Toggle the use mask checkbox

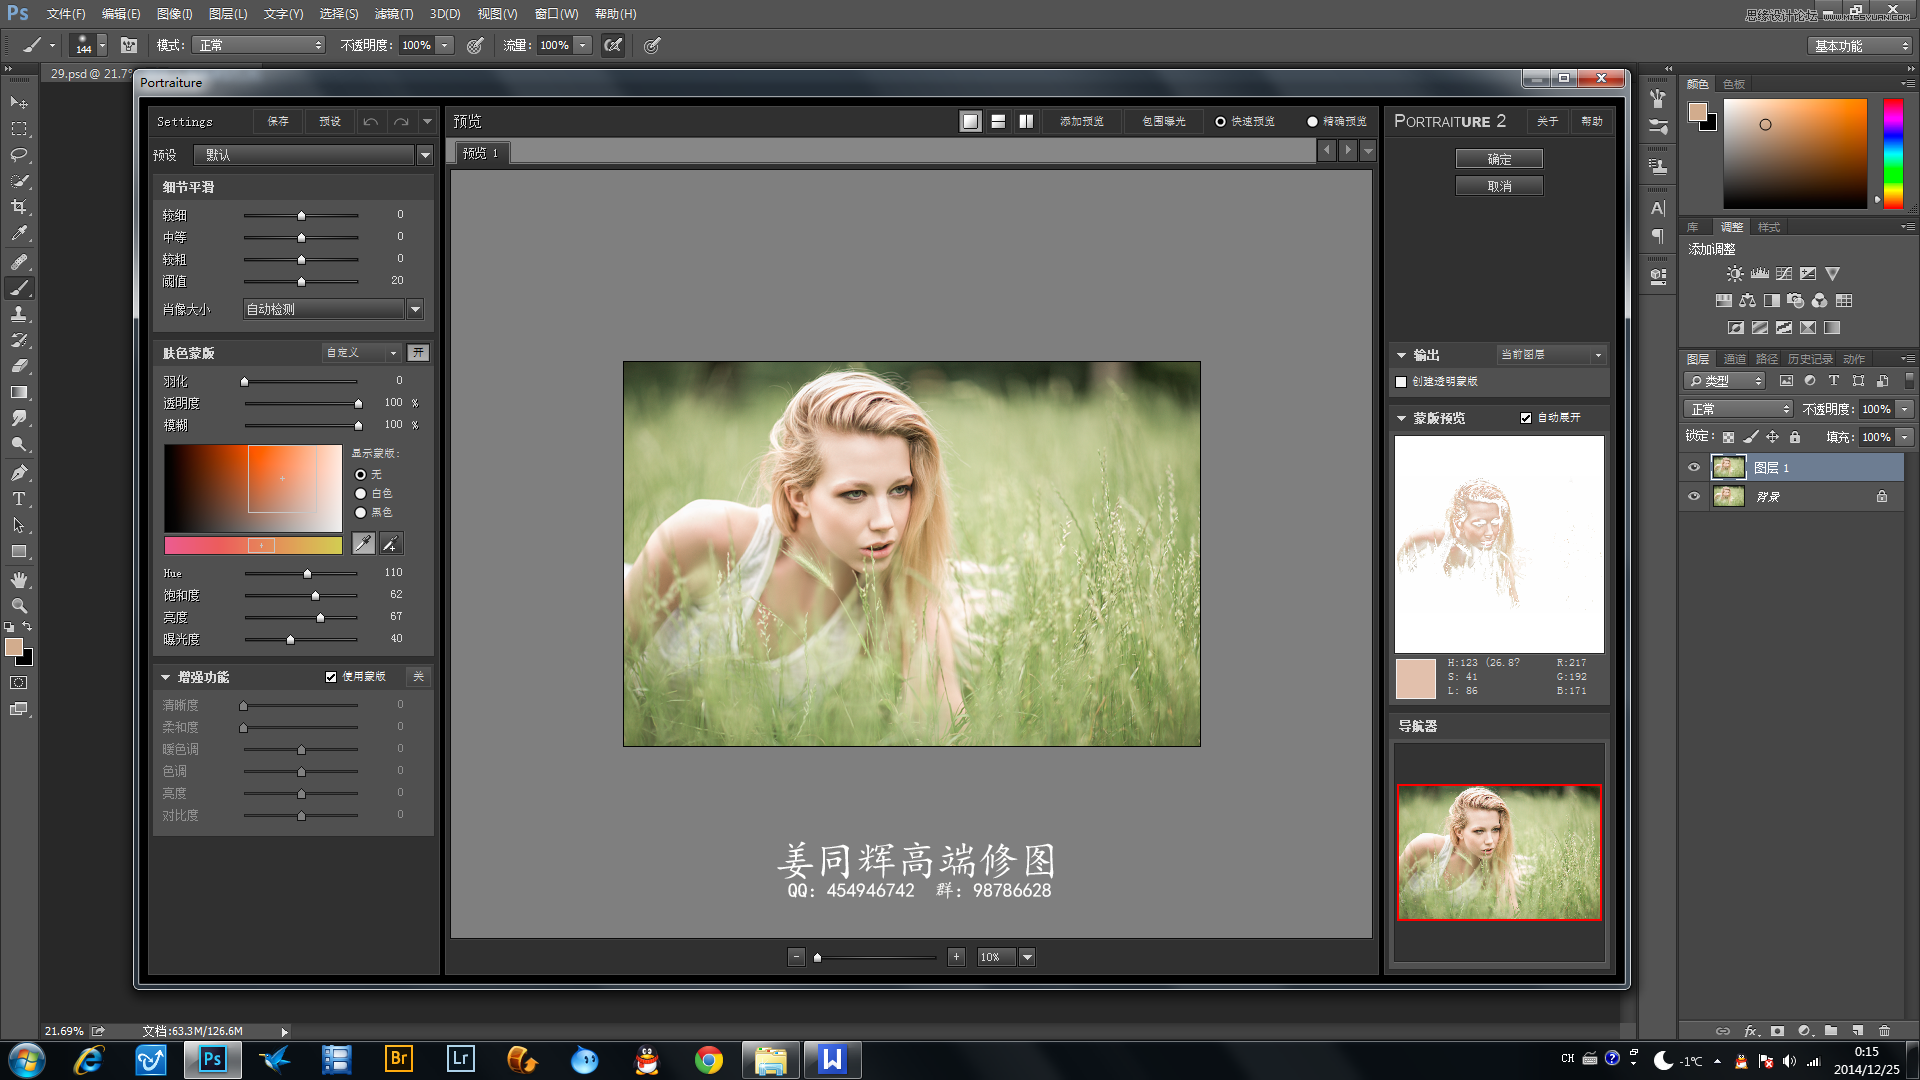click(331, 677)
